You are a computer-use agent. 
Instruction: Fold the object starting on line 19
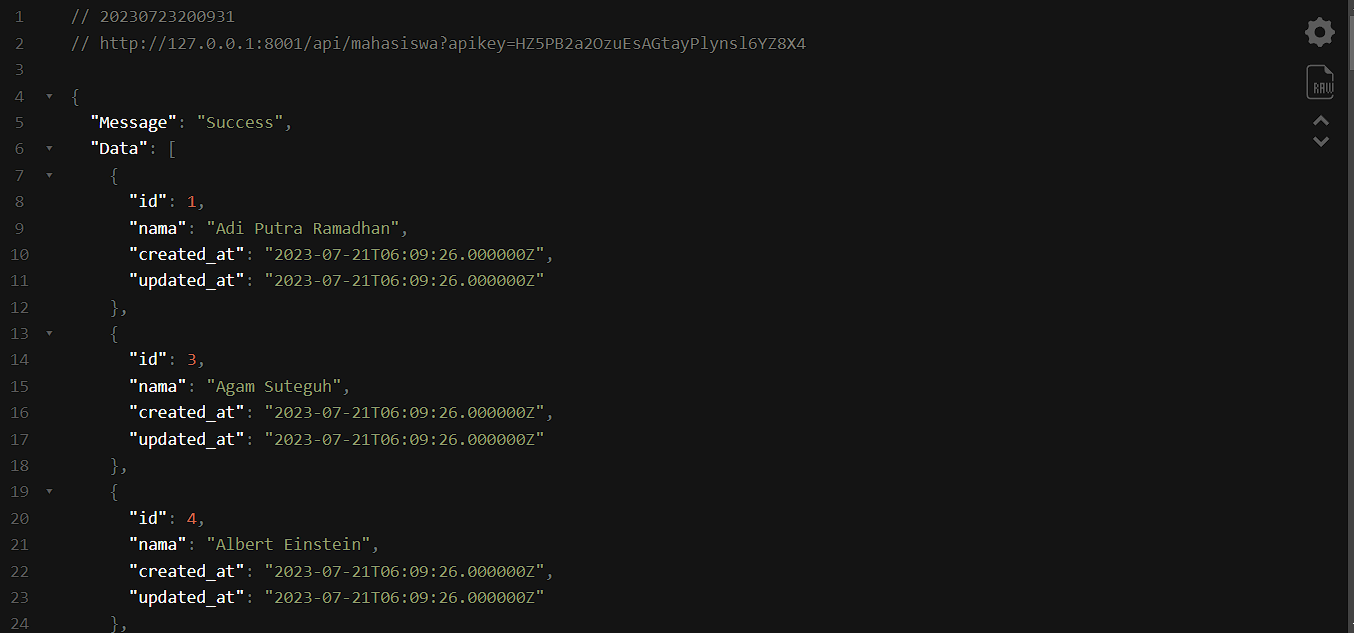pyautogui.click(x=49, y=492)
